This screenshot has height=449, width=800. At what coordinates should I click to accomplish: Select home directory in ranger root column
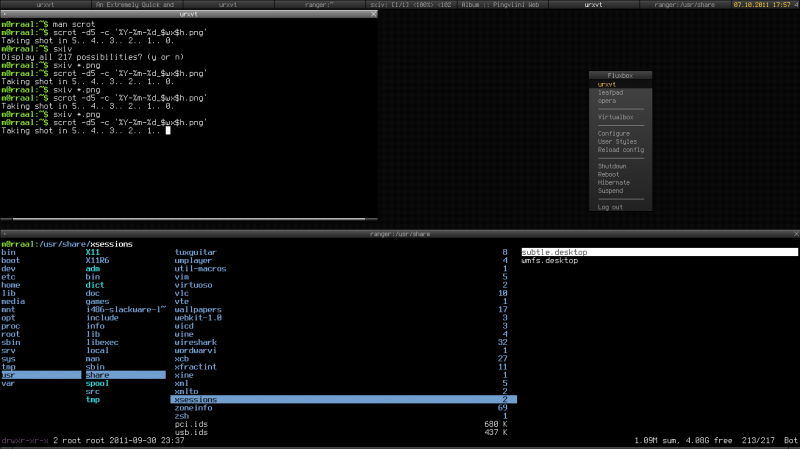(x=10, y=285)
